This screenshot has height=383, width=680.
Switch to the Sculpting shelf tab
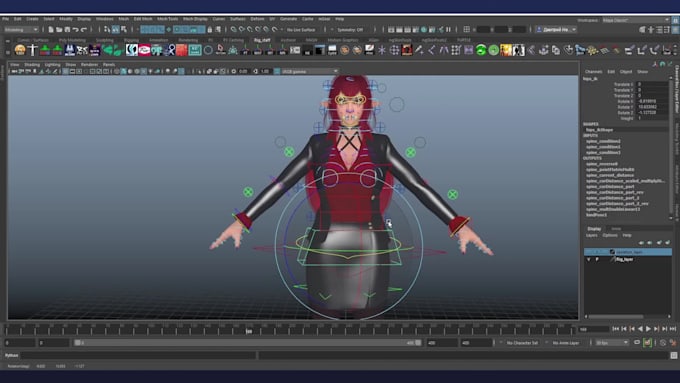[x=104, y=40]
